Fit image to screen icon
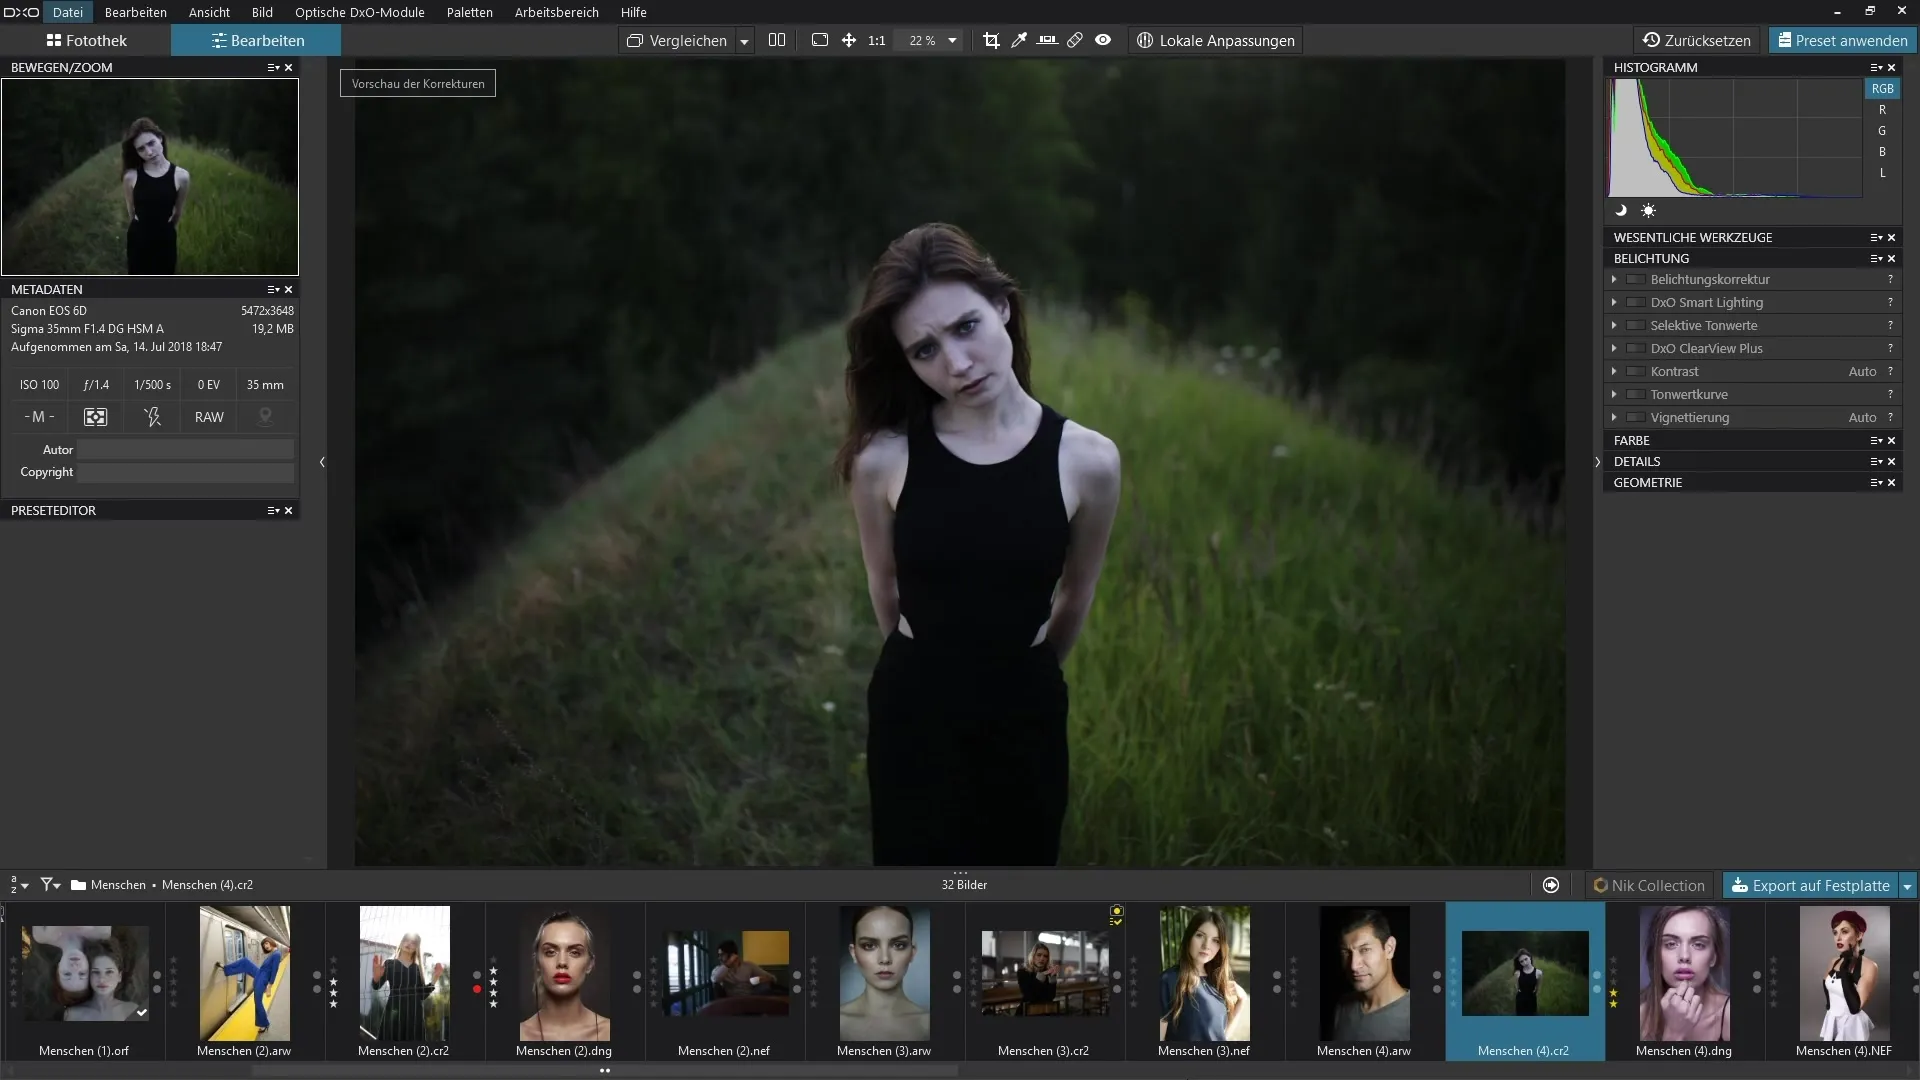Screen dimensions: 1920x1080 coord(820,40)
